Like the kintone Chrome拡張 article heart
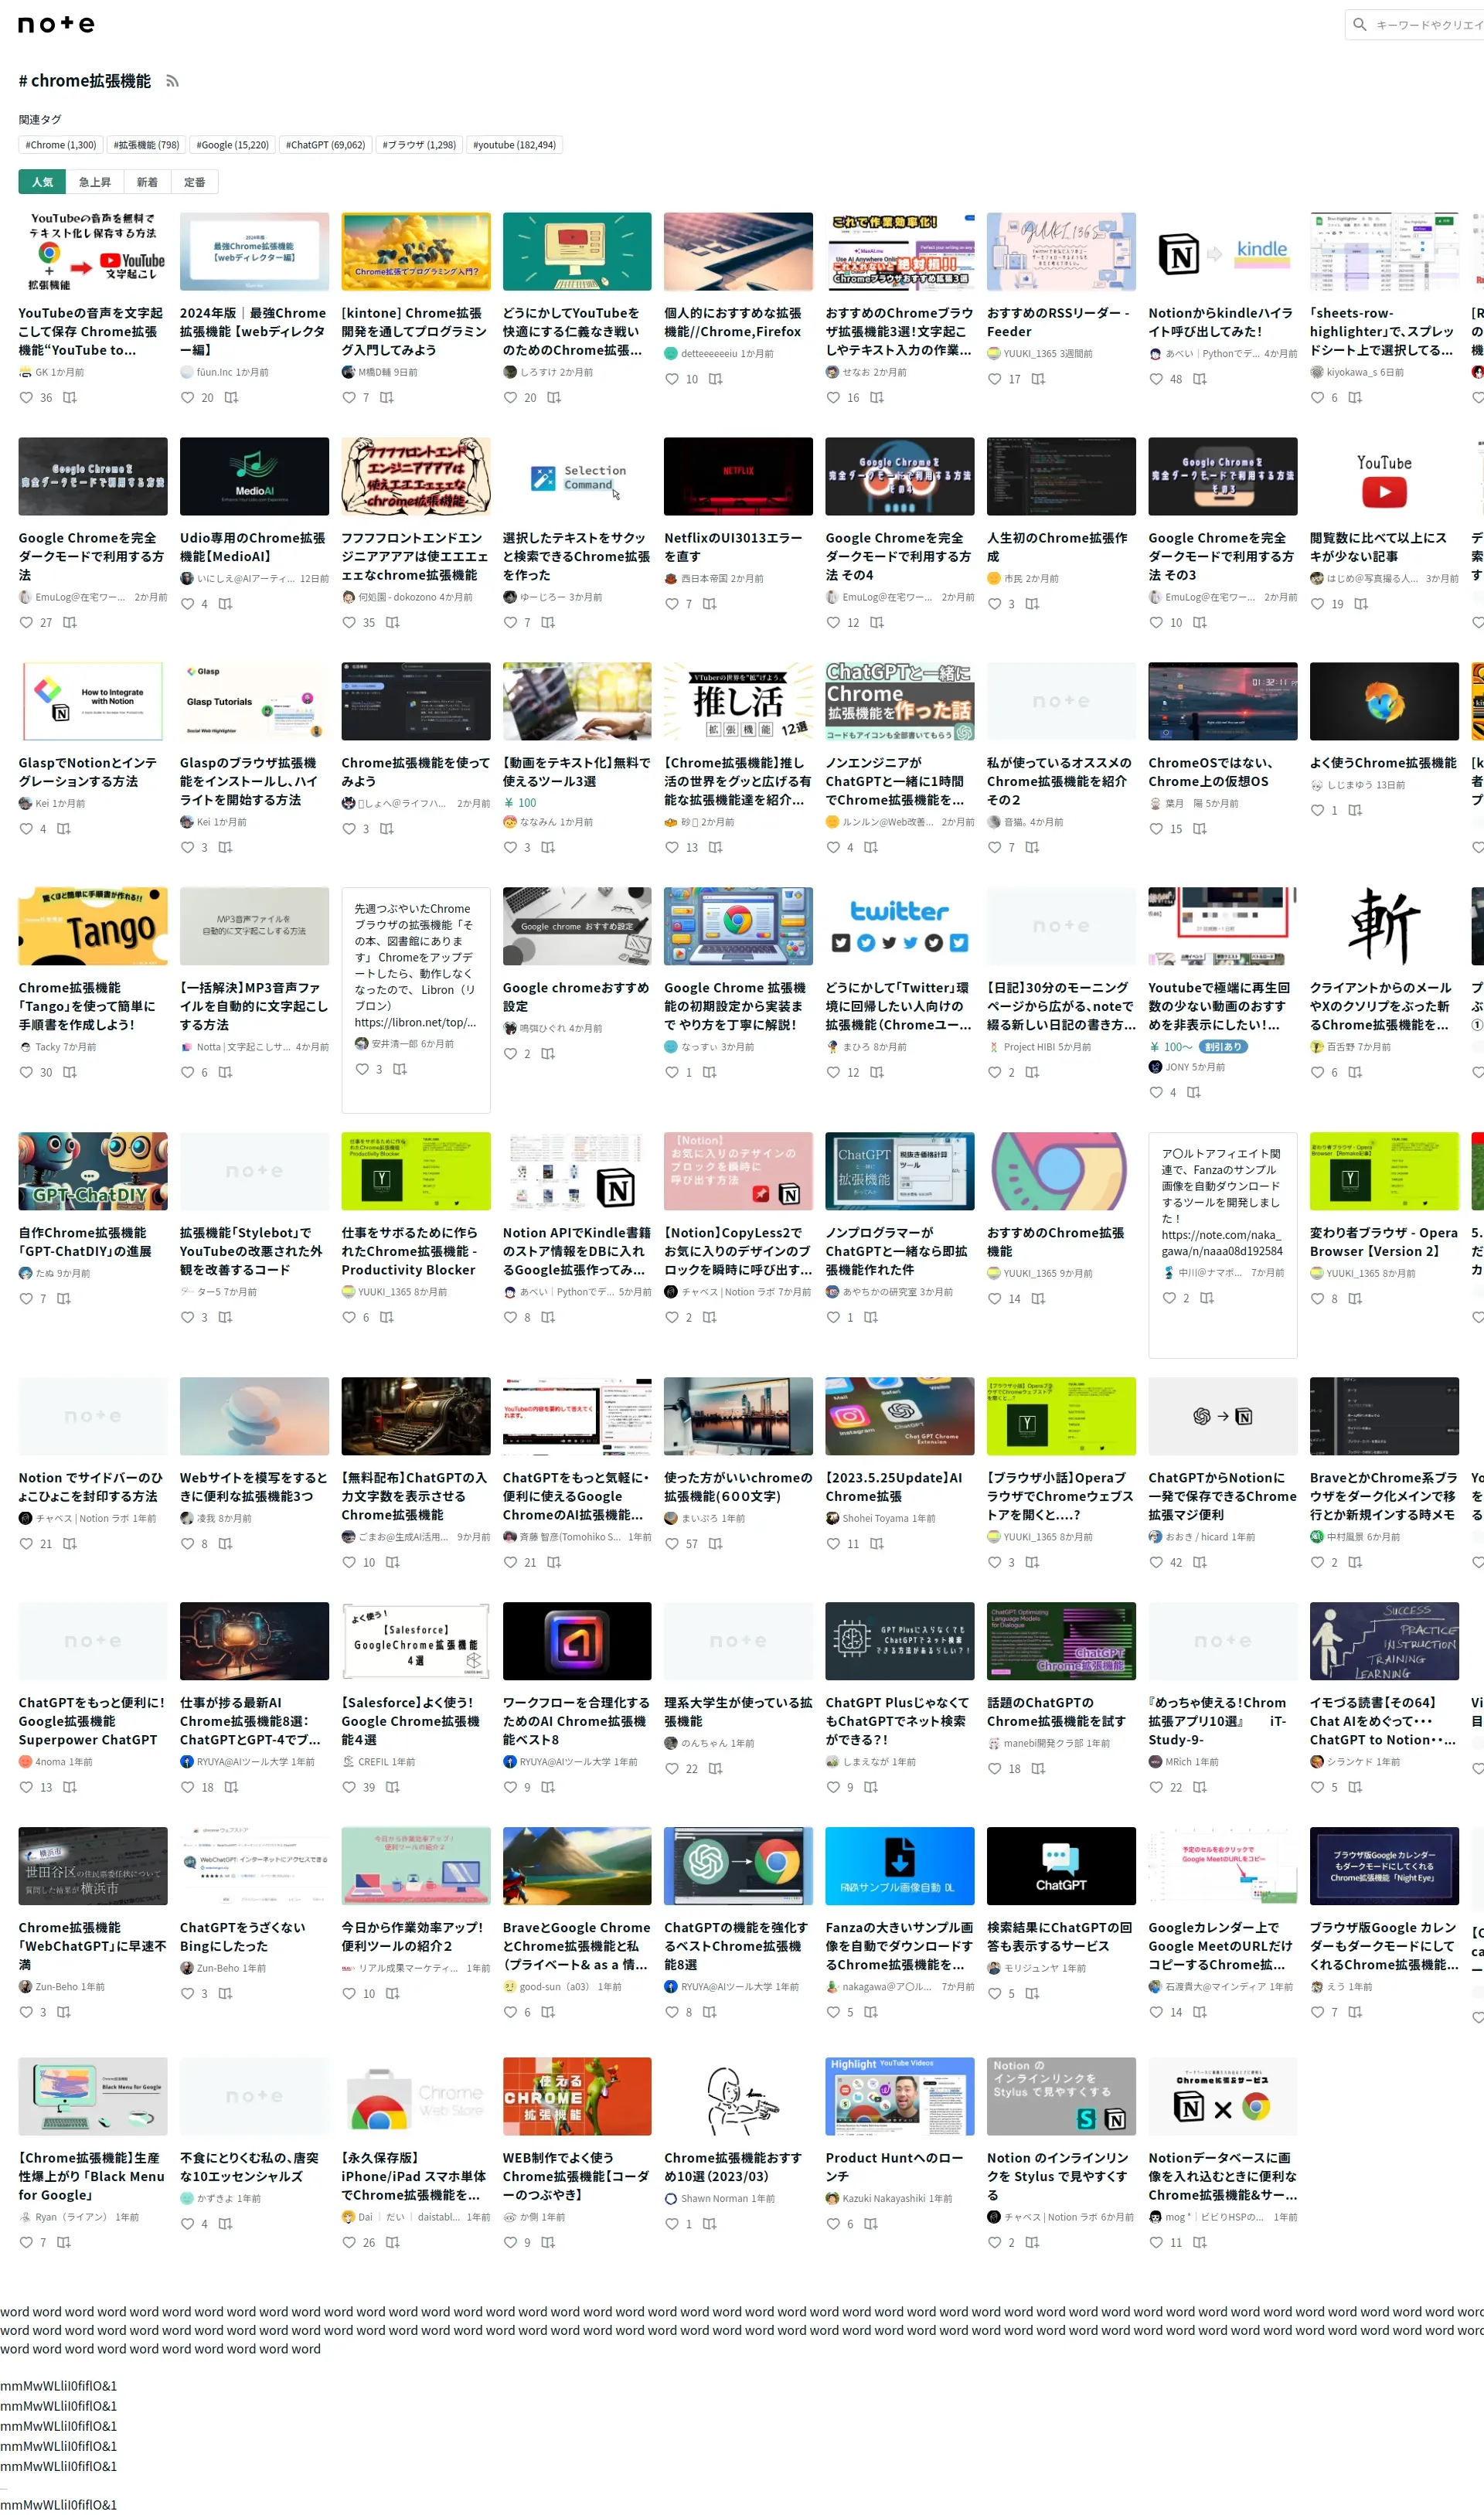 pos(349,397)
